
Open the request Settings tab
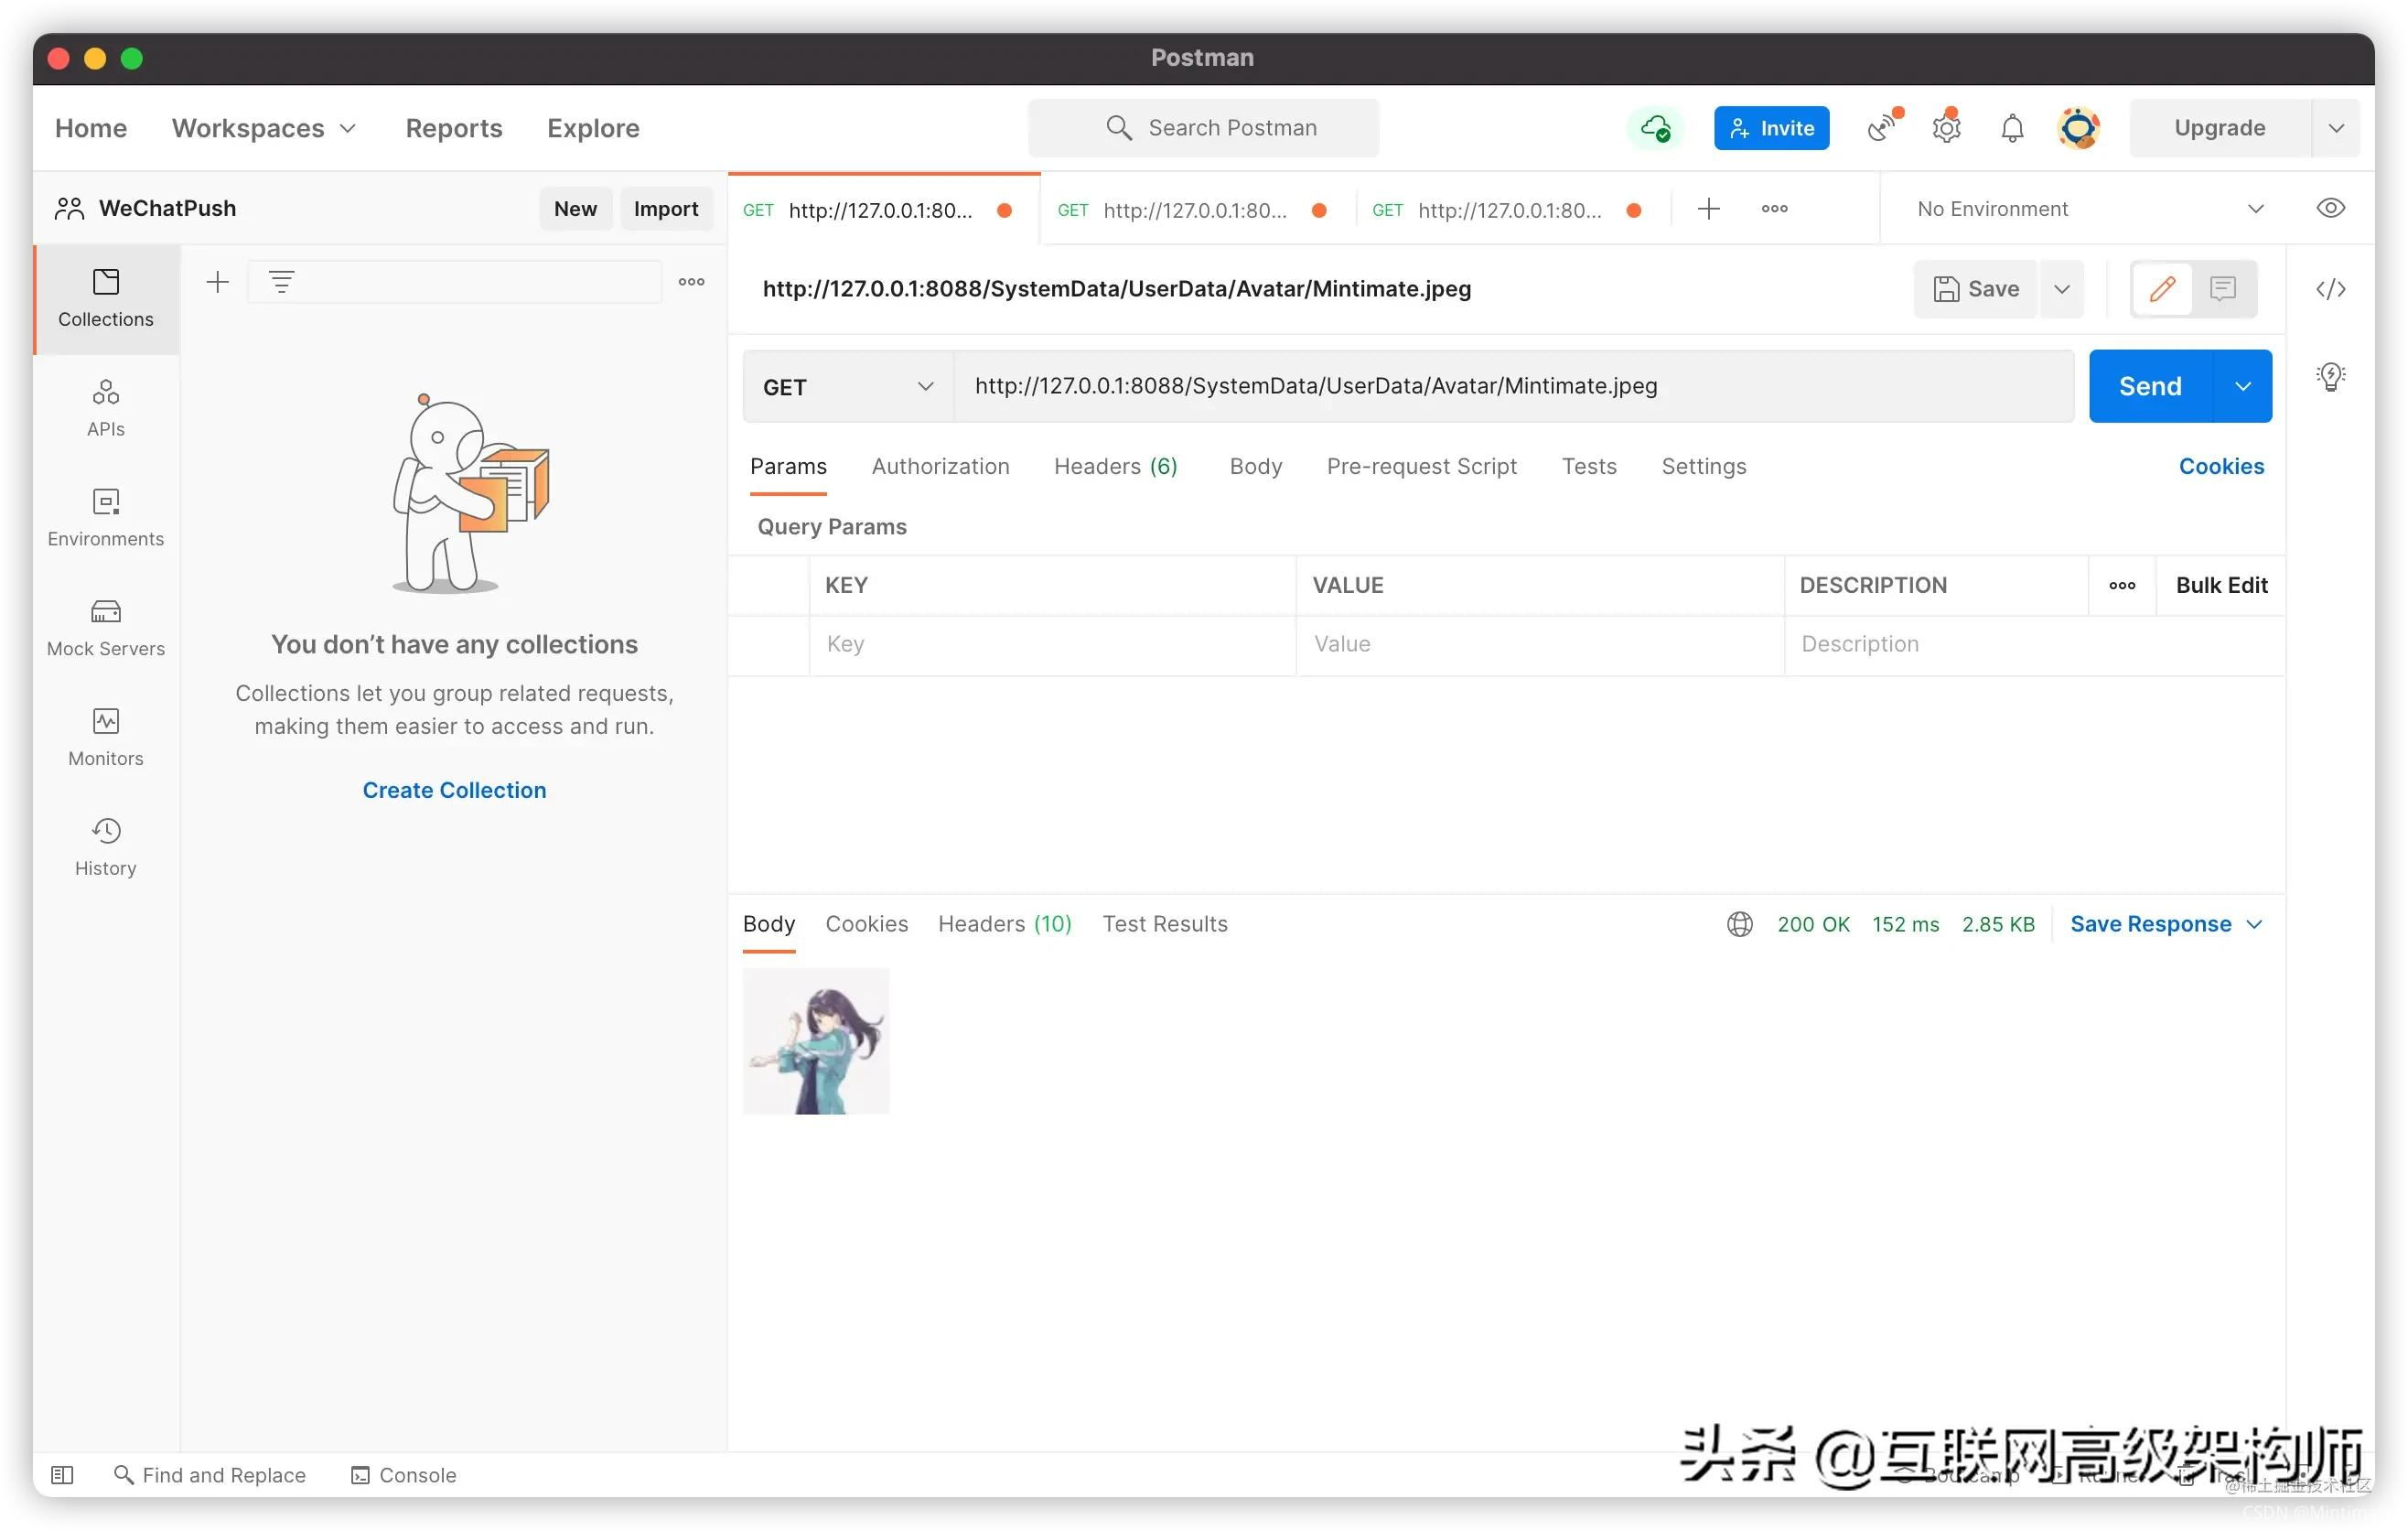pyautogui.click(x=1703, y=466)
